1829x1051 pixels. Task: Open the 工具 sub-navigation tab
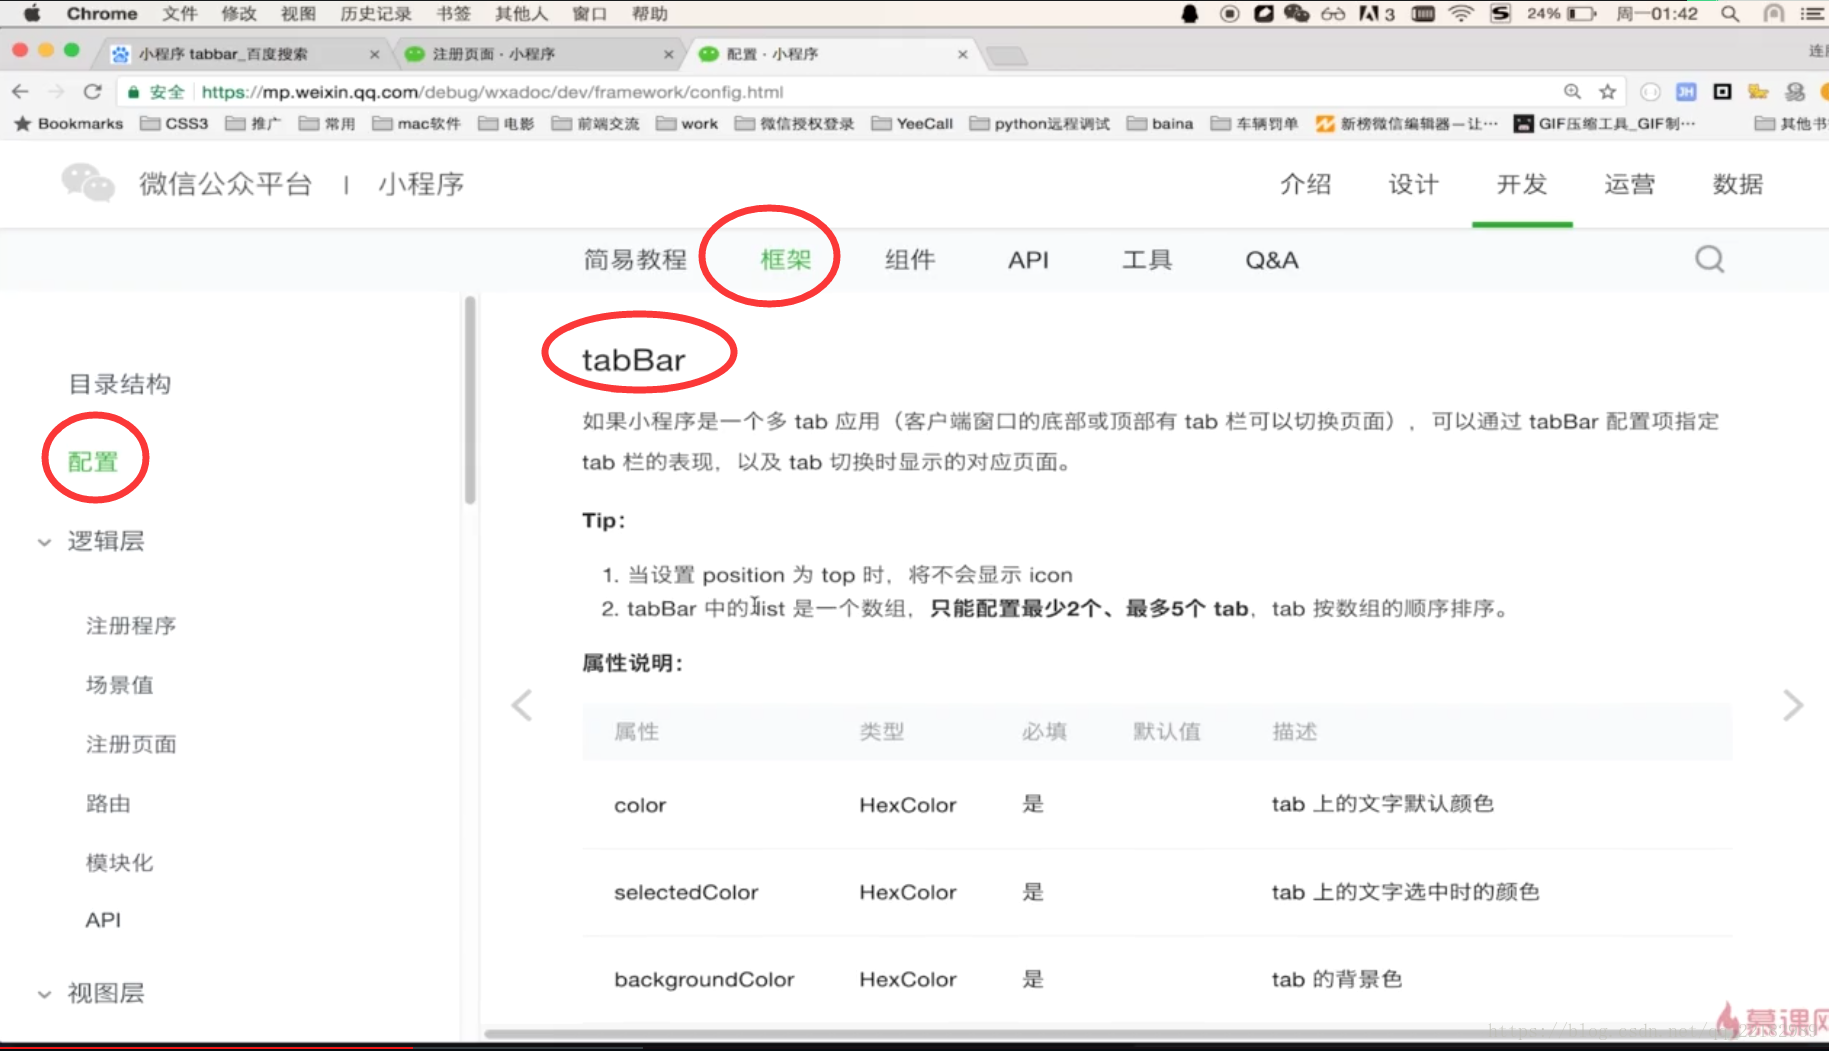coord(1147,260)
